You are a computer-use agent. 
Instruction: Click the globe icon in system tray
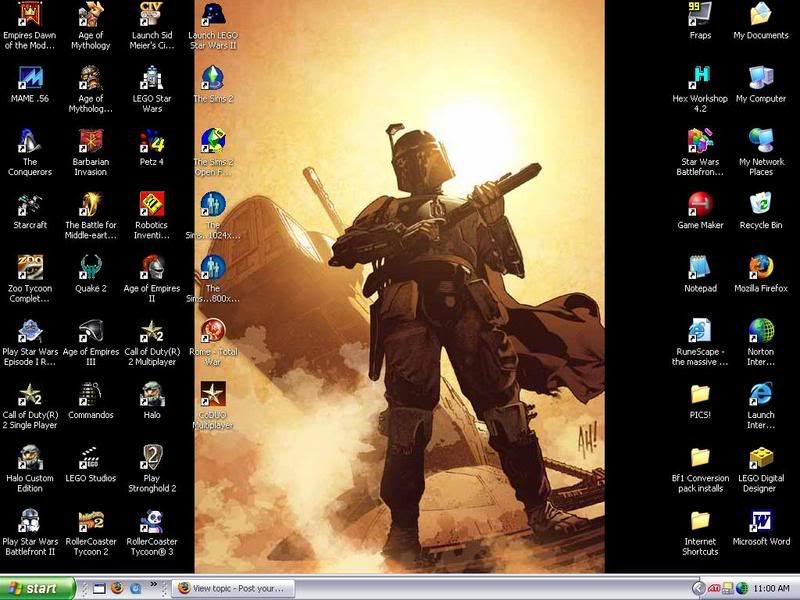click(741, 589)
